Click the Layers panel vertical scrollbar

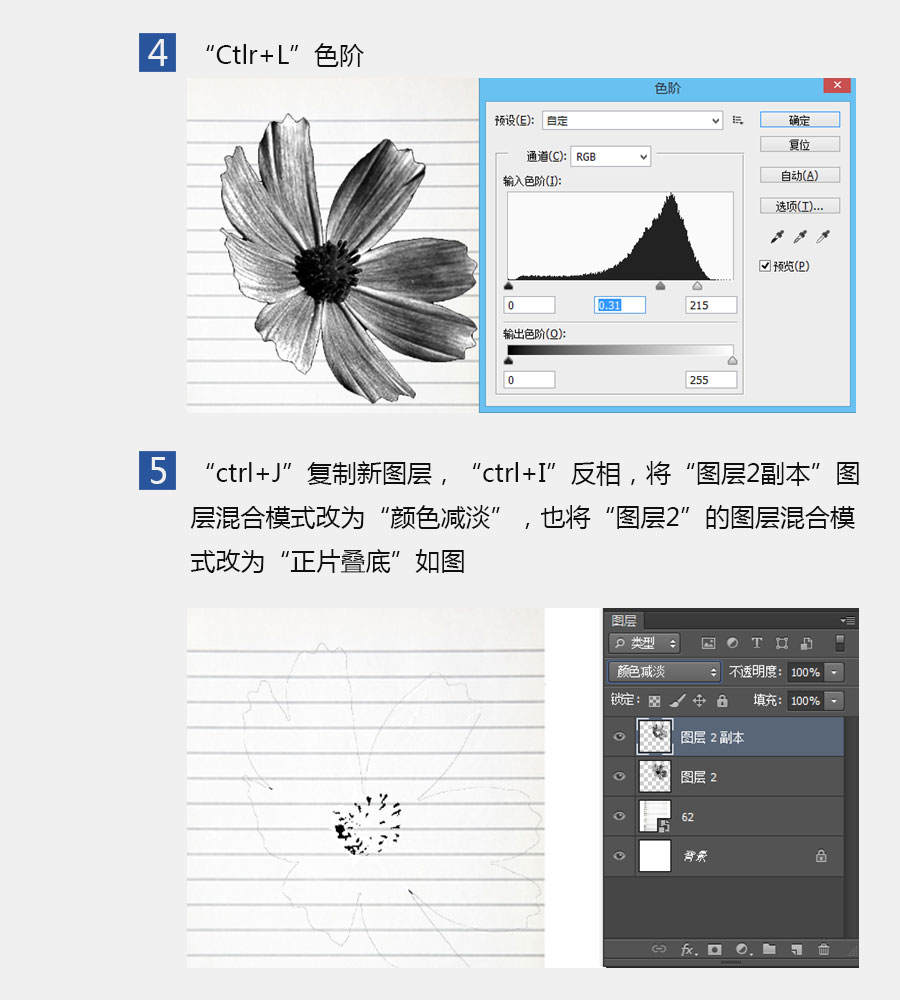click(x=851, y=827)
